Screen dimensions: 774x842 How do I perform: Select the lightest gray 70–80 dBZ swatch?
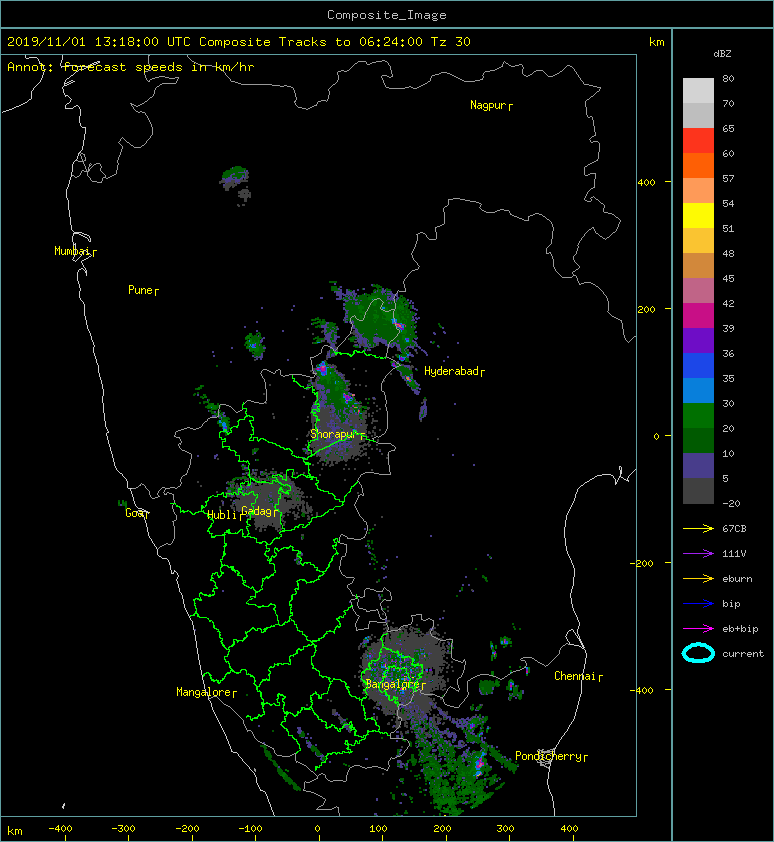click(x=698, y=91)
